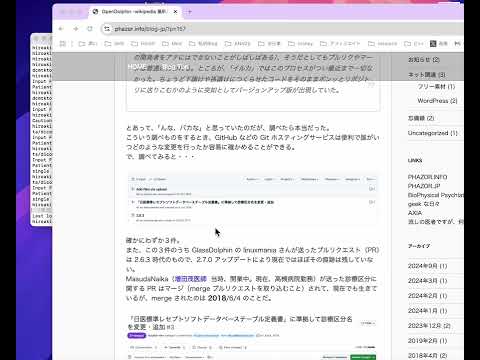The height and width of the screenshot is (360, 480).
Task: Open the 2018年4月 (2) archive
Action: coord(427,355)
